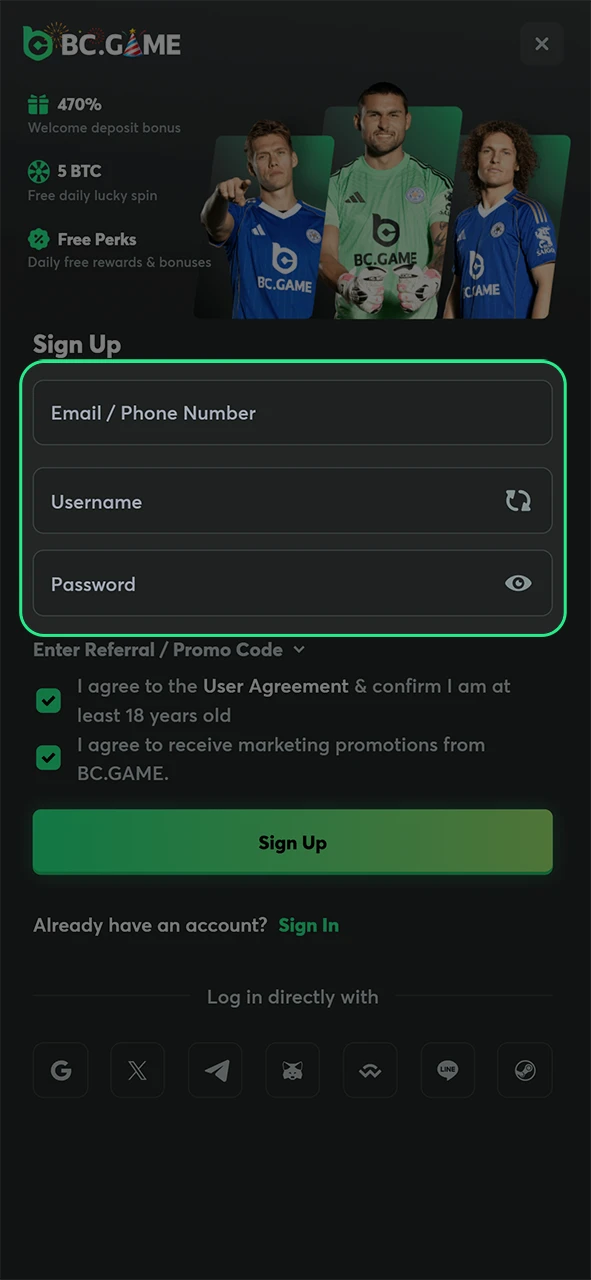This screenshot has width=591, height=1280.
Task: Click the BC.GAME logo
Action: point(100,44)
